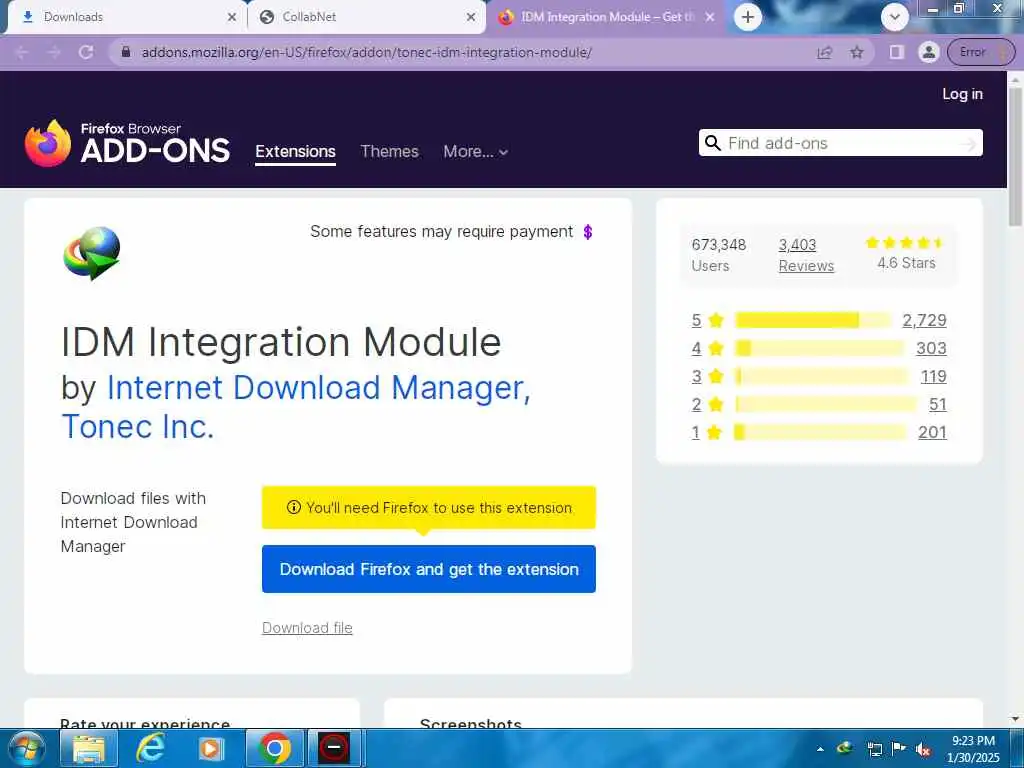Go back with browser back arrow
The height and width of the screenshot is (768, 1024).
click(x=21, y=52)
